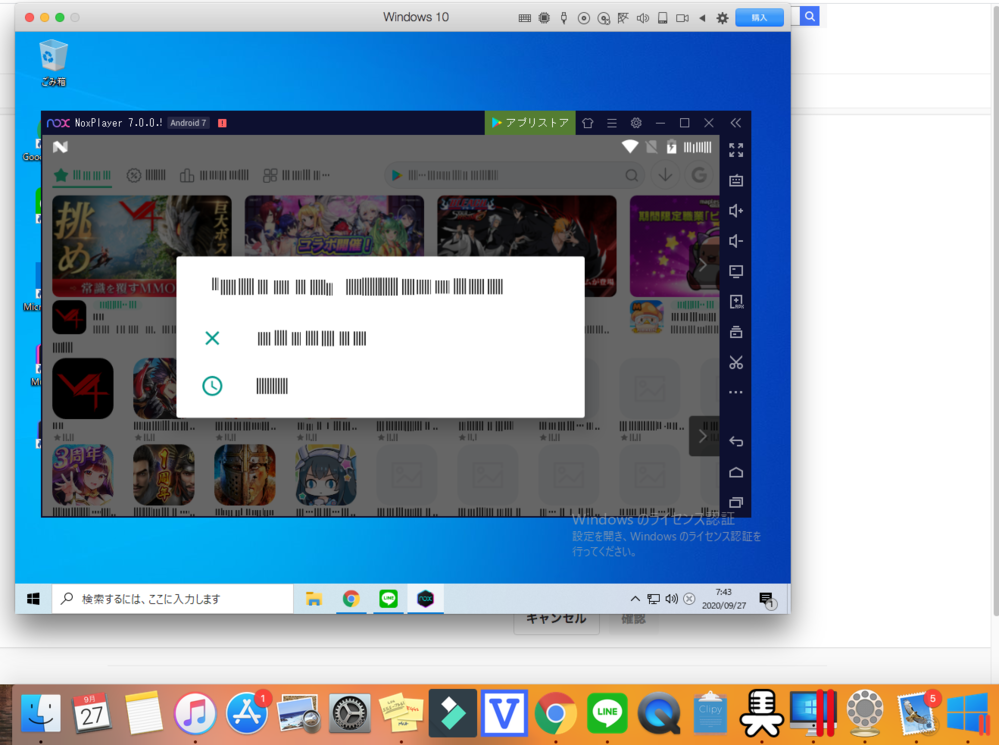Collapse Nox sidebar with double chevron

pos(736,123)
